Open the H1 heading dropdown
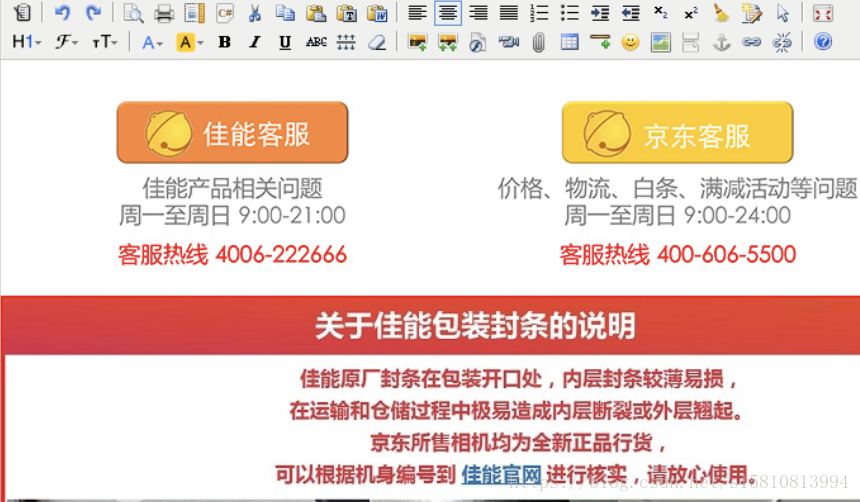The width and height of the screenshot is (860, 502). coord(26,42)
